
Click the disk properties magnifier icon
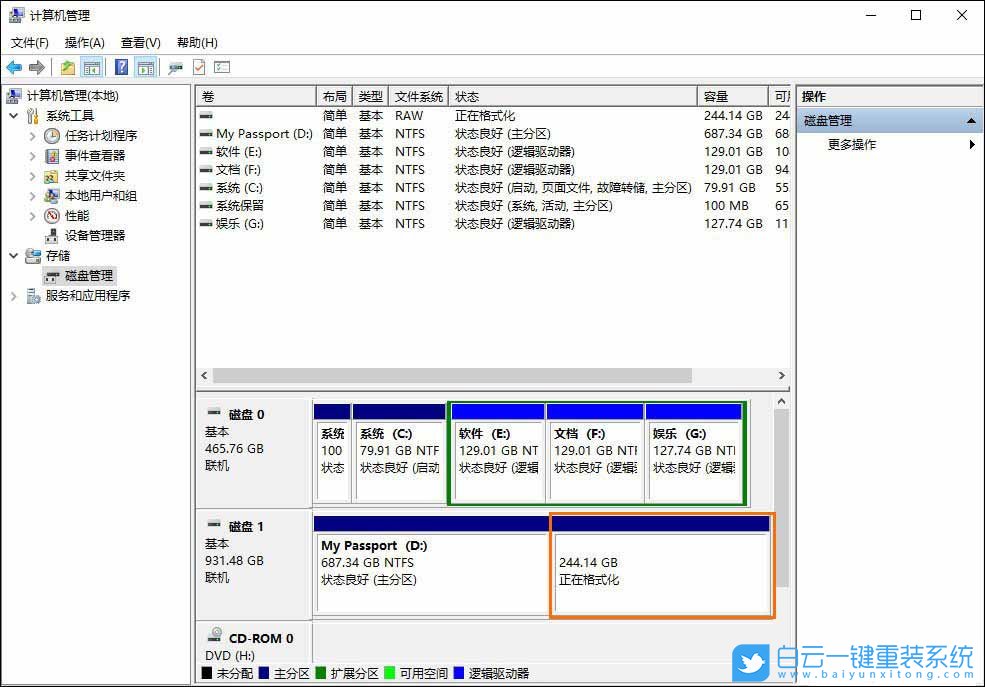point(175,67)
